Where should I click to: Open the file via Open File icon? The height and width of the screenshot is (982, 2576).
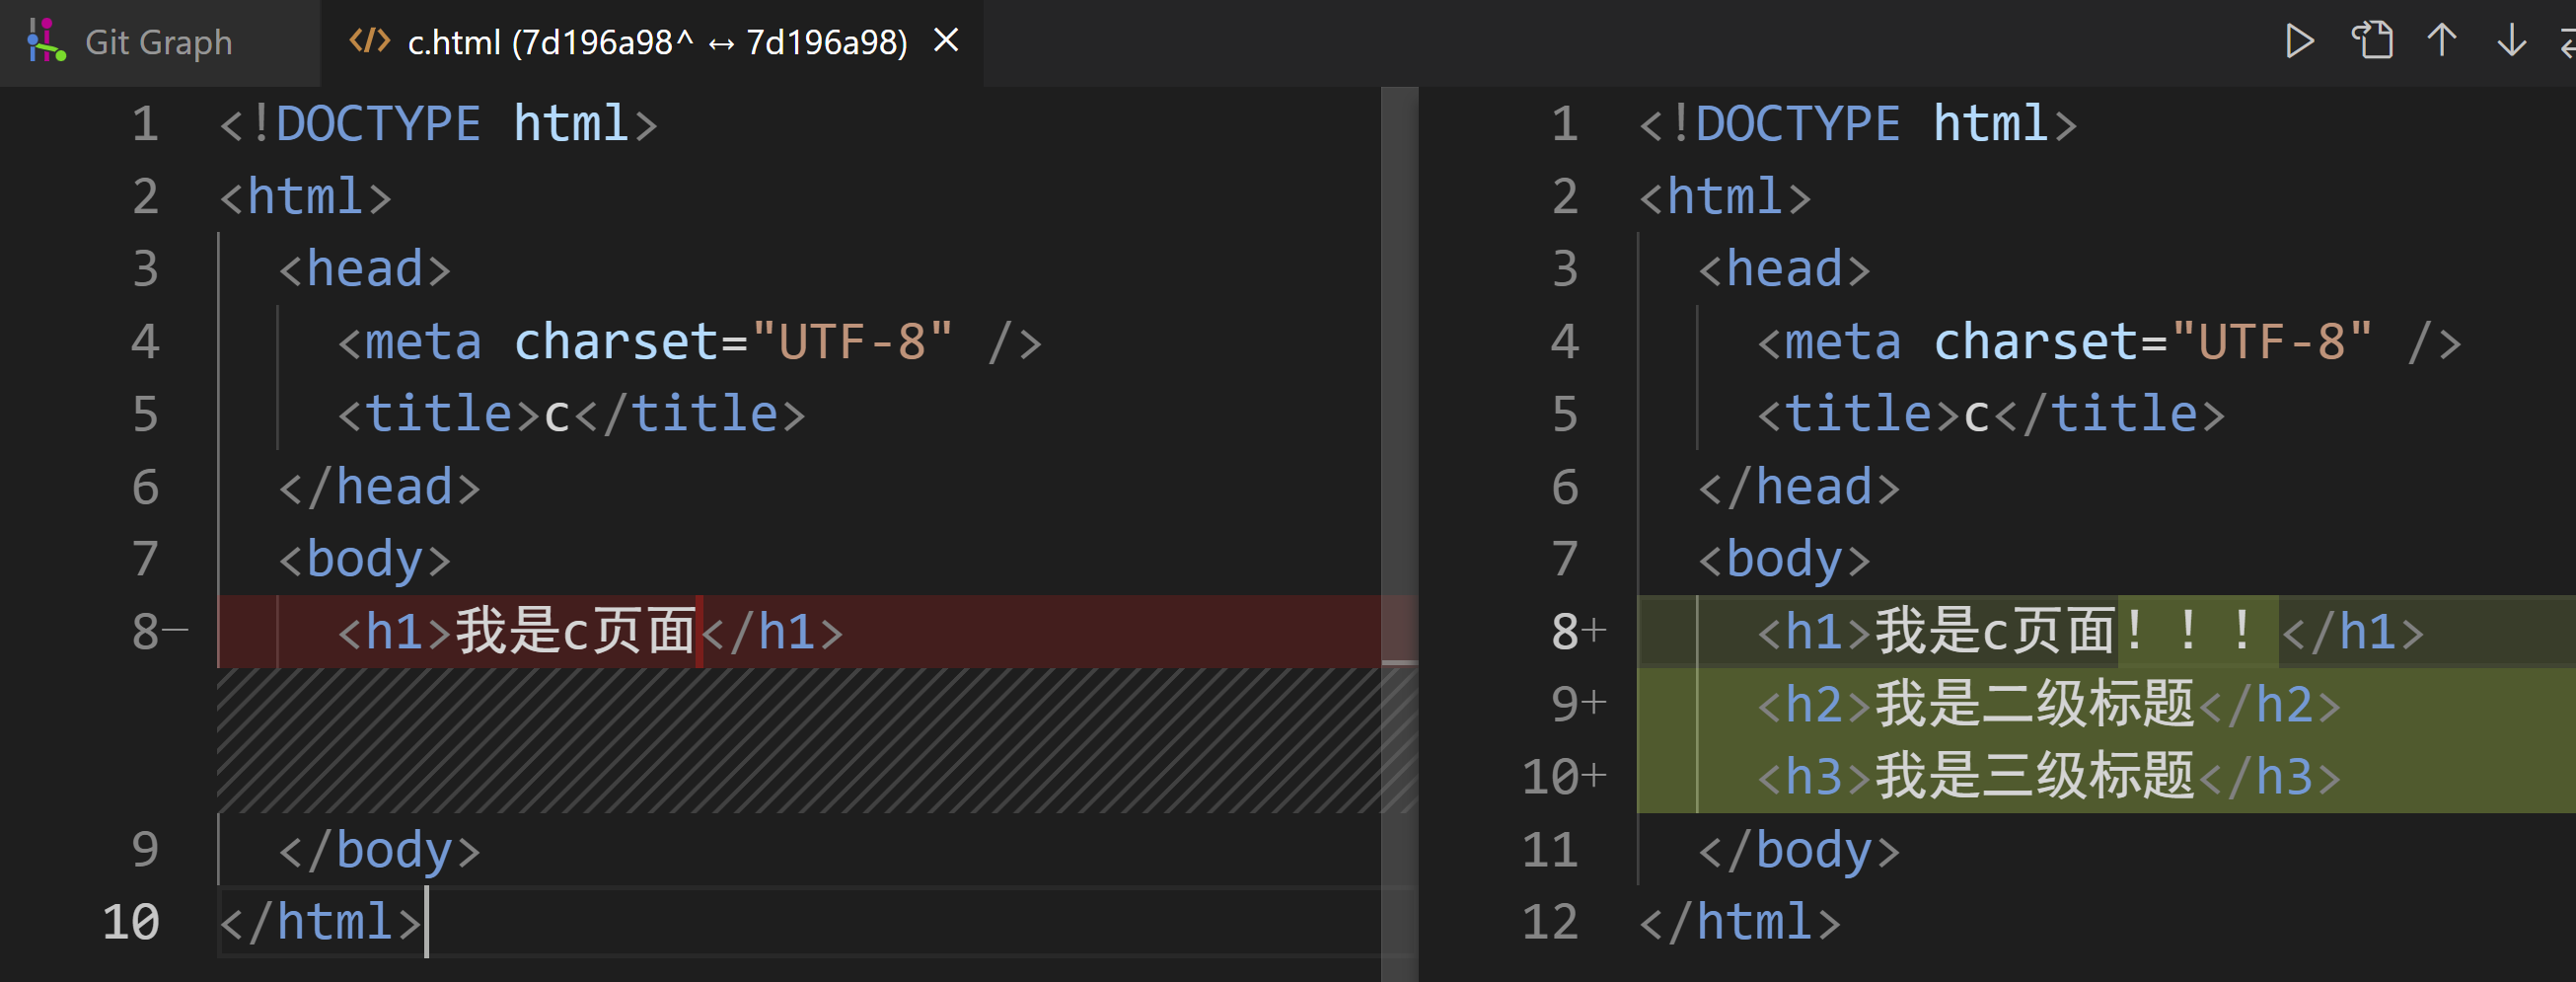[x=2372, y=41]
